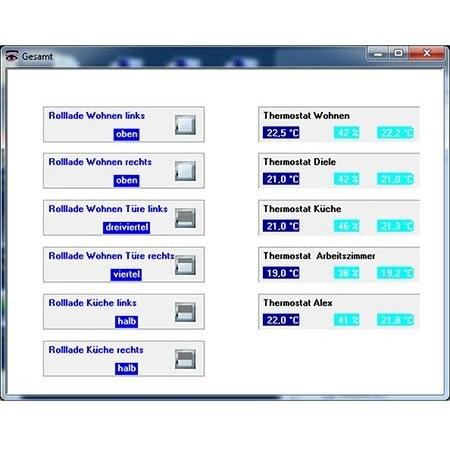Click the 22,0 °C setpoint of Thermostat Alex

(281, 320)
